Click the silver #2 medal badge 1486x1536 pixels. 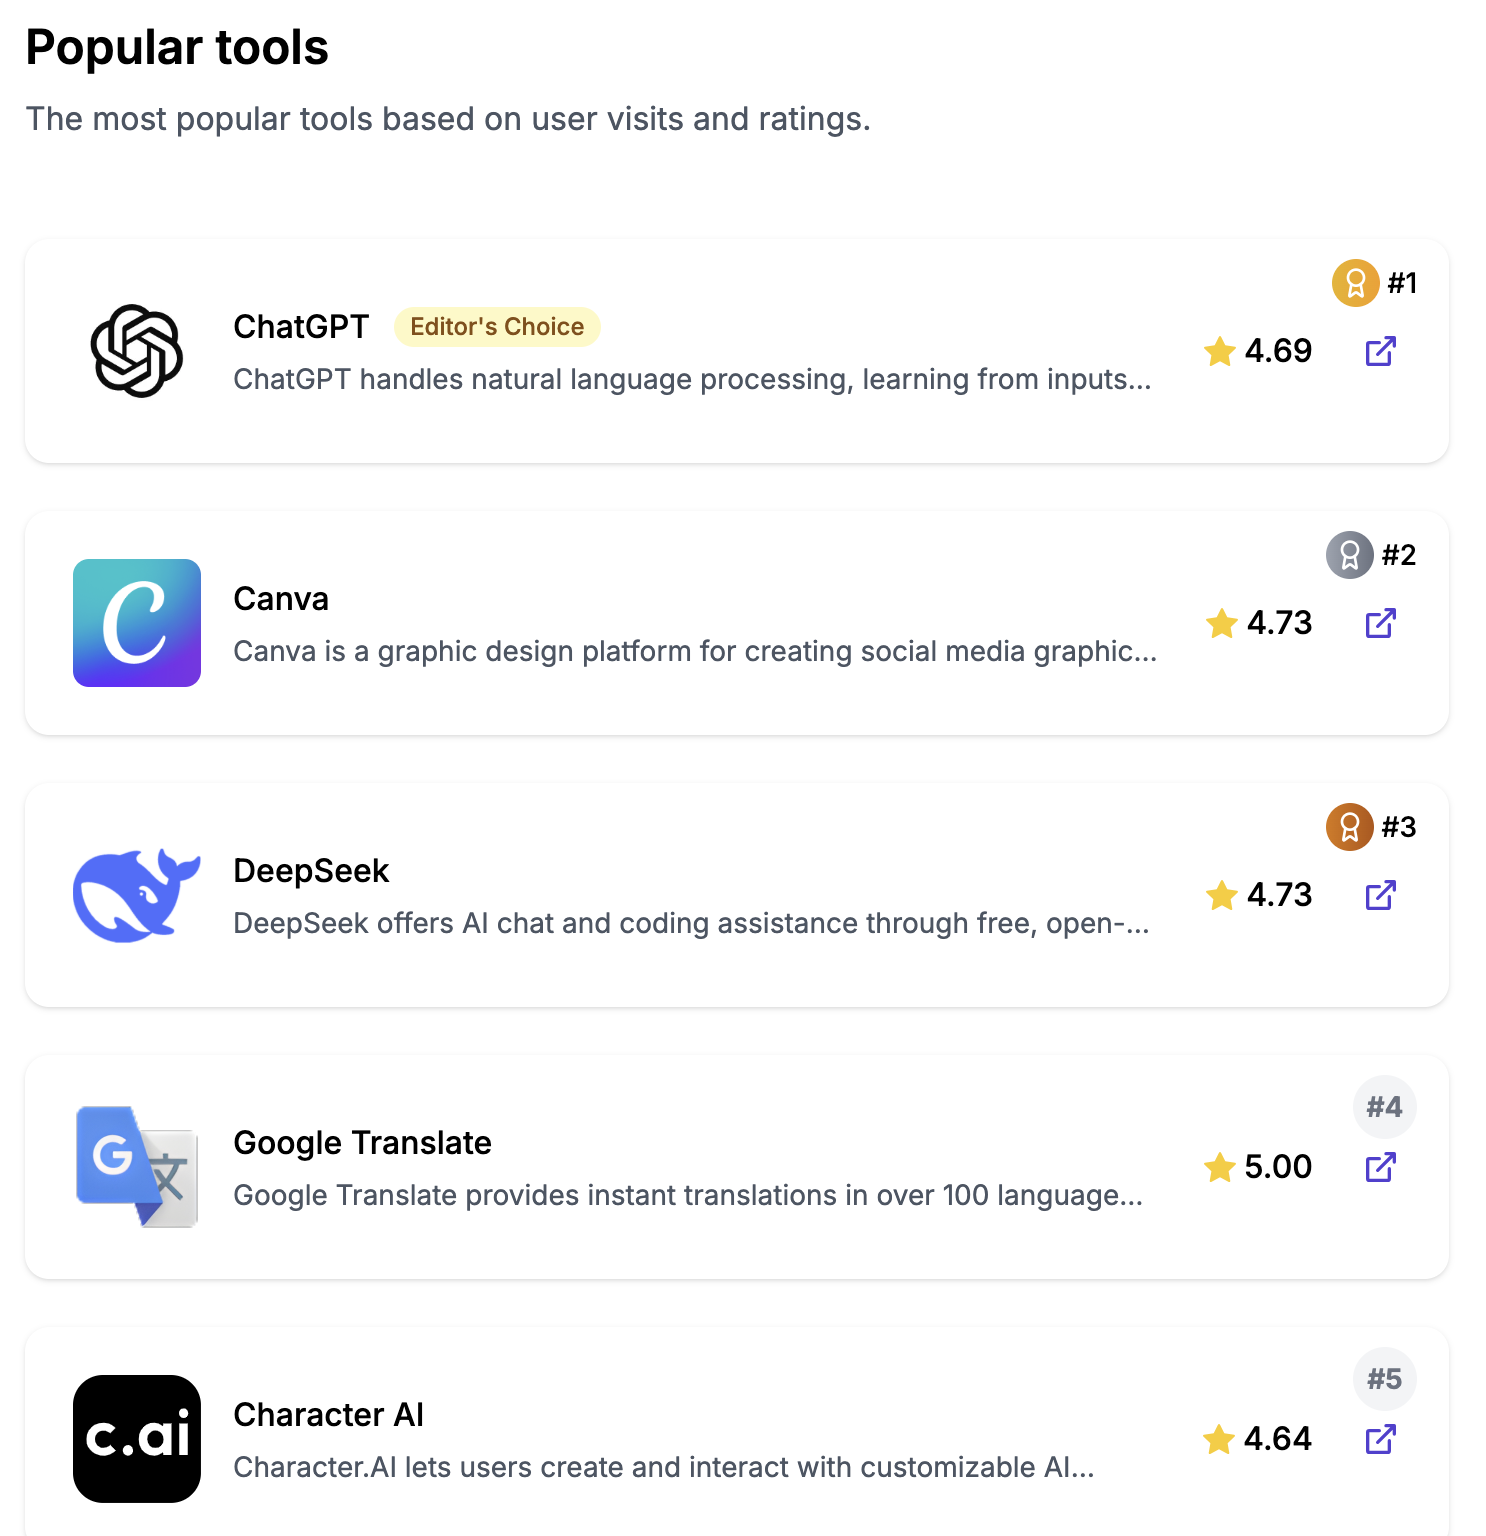click(x=1349, y=555)
